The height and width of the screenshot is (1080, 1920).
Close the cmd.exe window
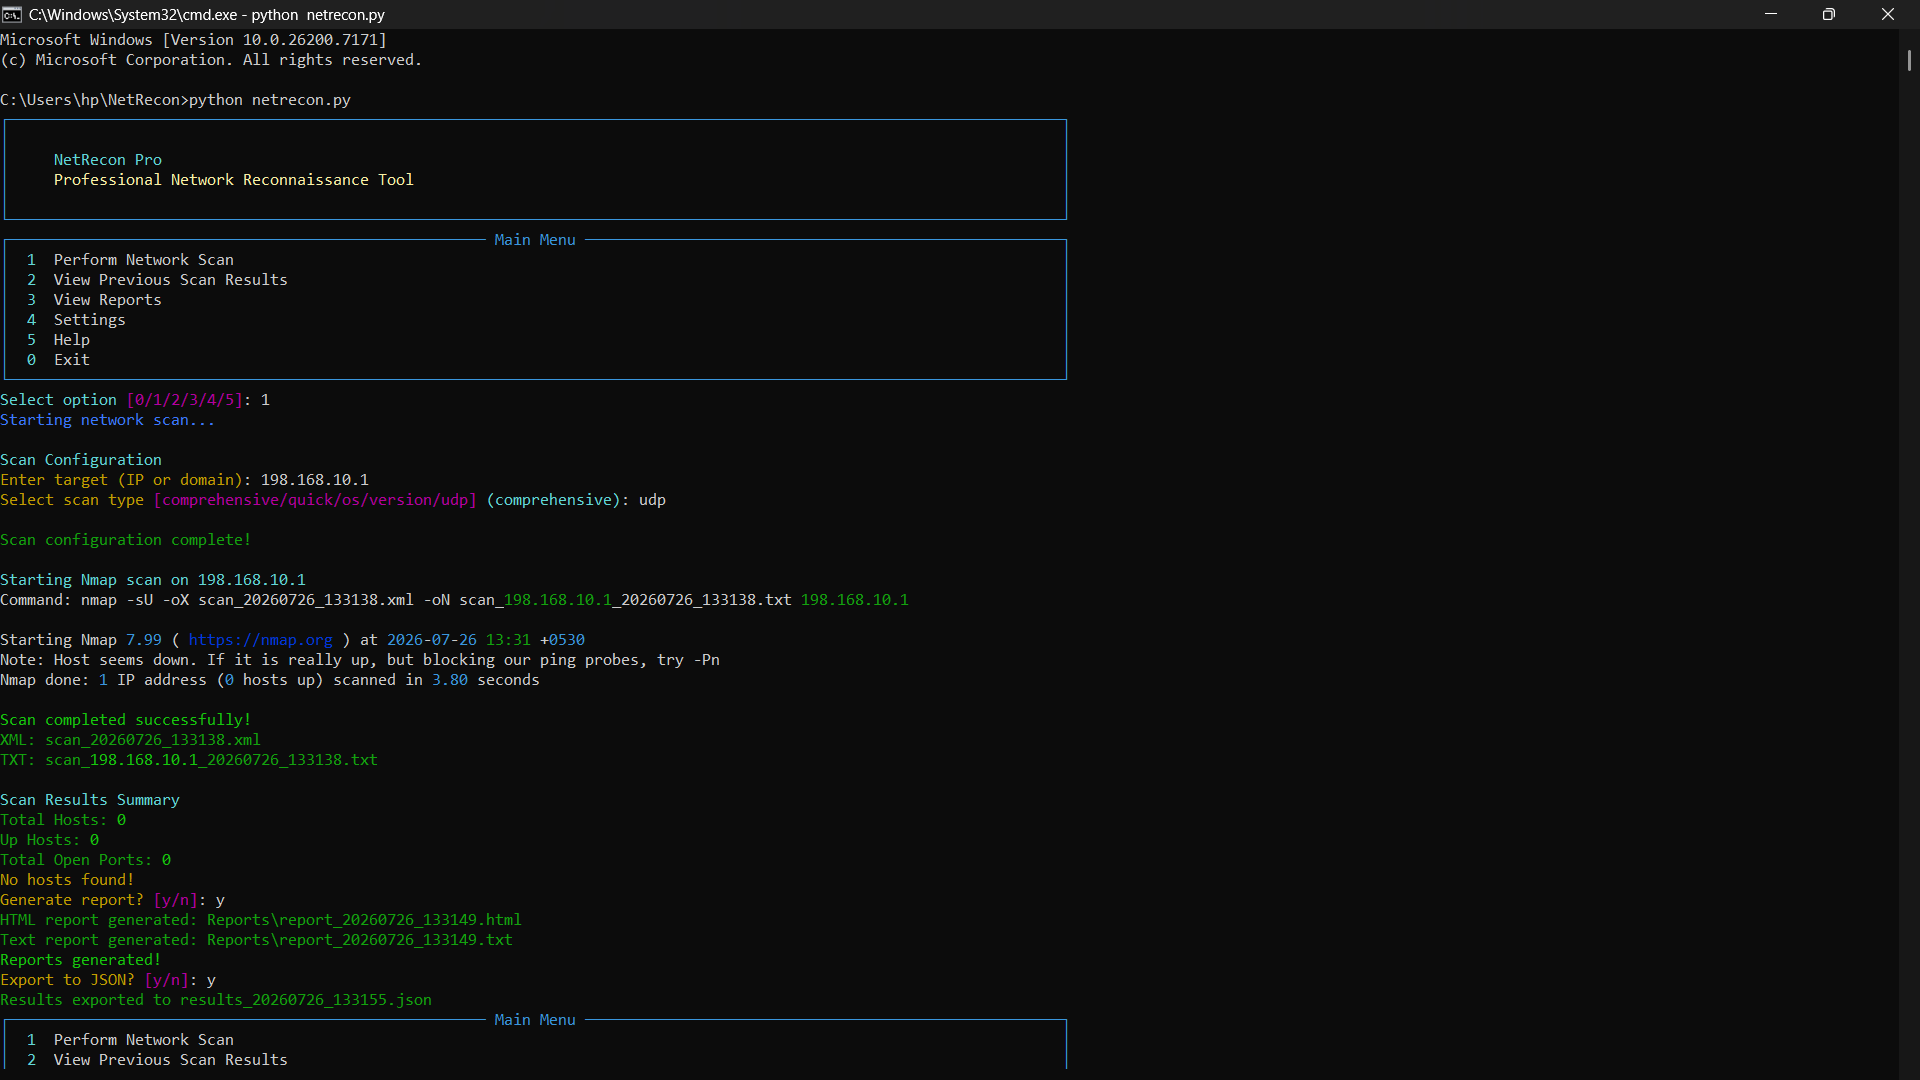1888,14
